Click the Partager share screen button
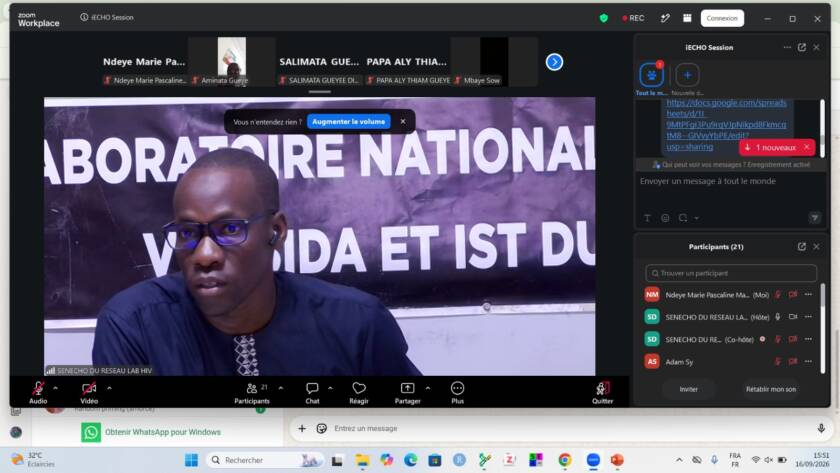 click(x=407, y=392)
